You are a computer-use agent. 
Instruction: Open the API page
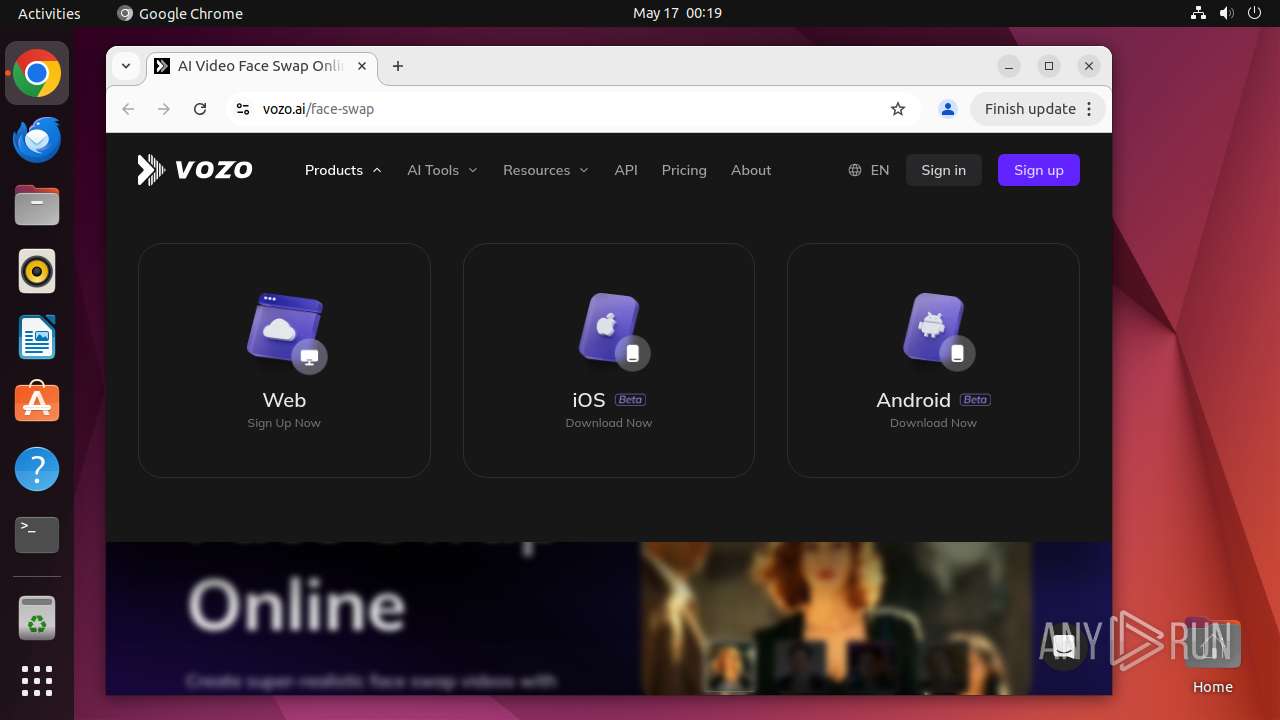coord(626,170)
